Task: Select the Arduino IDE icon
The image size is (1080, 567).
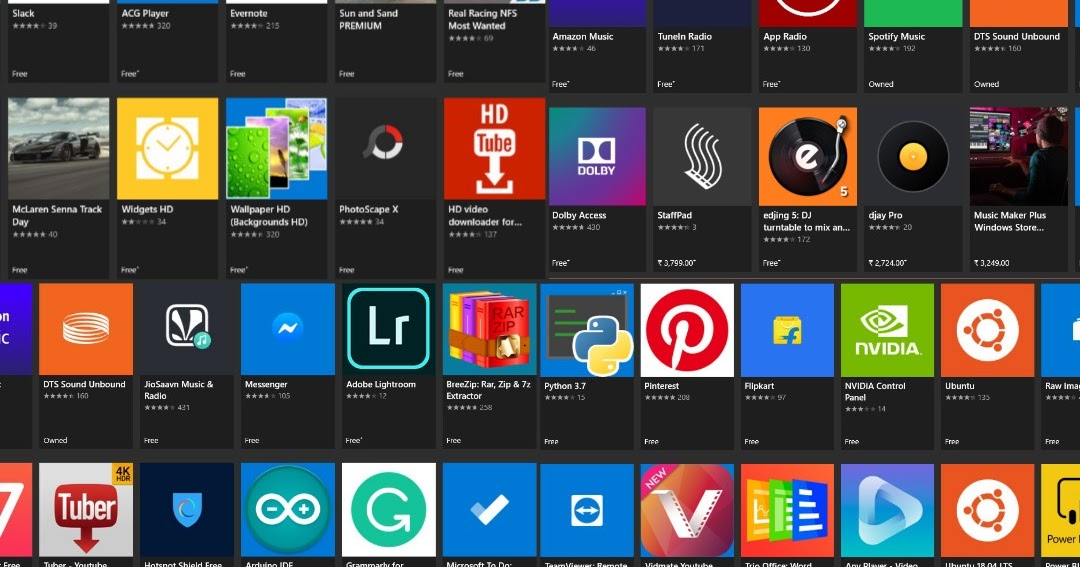Action: (x=288, y=510)
